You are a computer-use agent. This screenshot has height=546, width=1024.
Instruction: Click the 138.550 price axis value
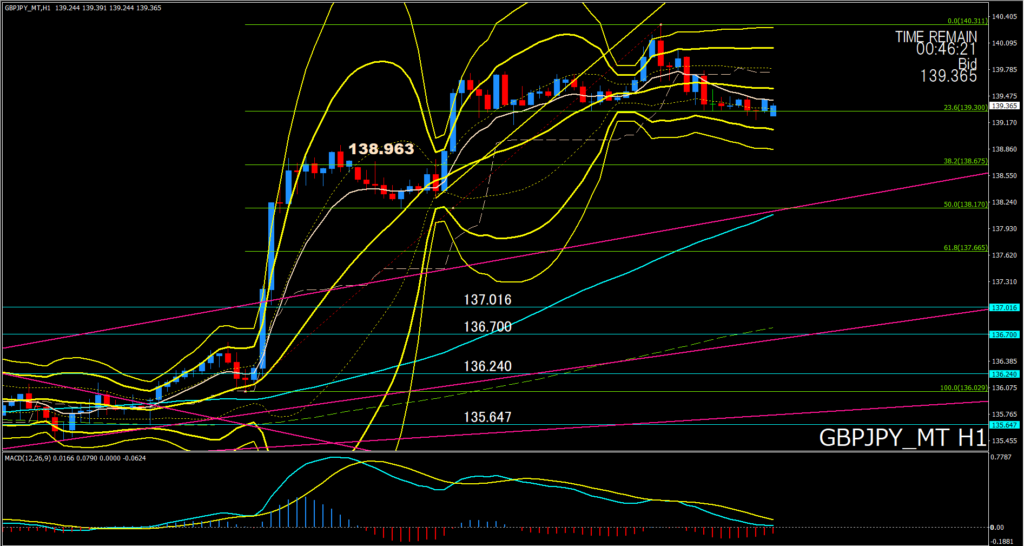tap(1006, 176)
